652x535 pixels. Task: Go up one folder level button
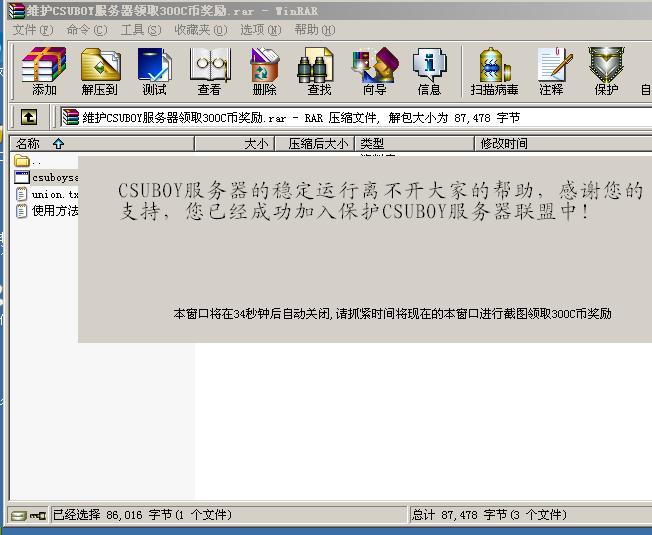29,117
